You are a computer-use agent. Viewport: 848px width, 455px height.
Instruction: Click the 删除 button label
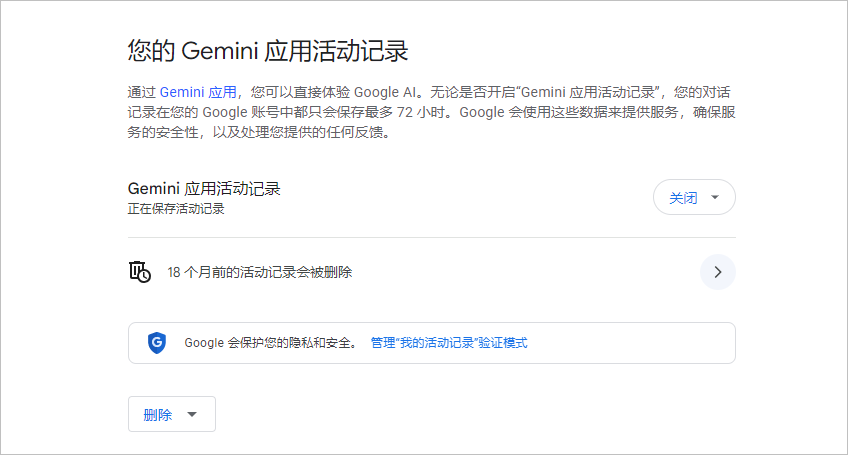pyautogui.click(x=158, y=415)
